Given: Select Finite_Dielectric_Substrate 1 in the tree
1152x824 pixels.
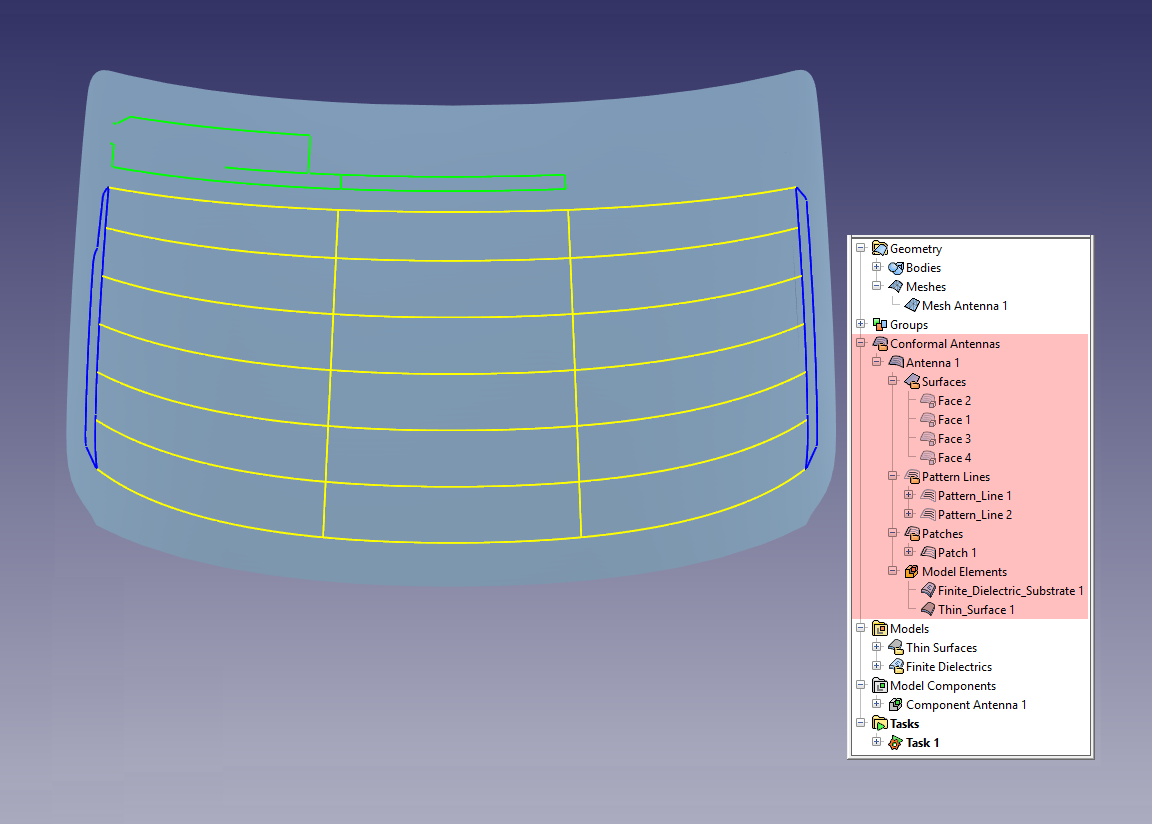Looking at the screenshot, I should pos(1010,591).
